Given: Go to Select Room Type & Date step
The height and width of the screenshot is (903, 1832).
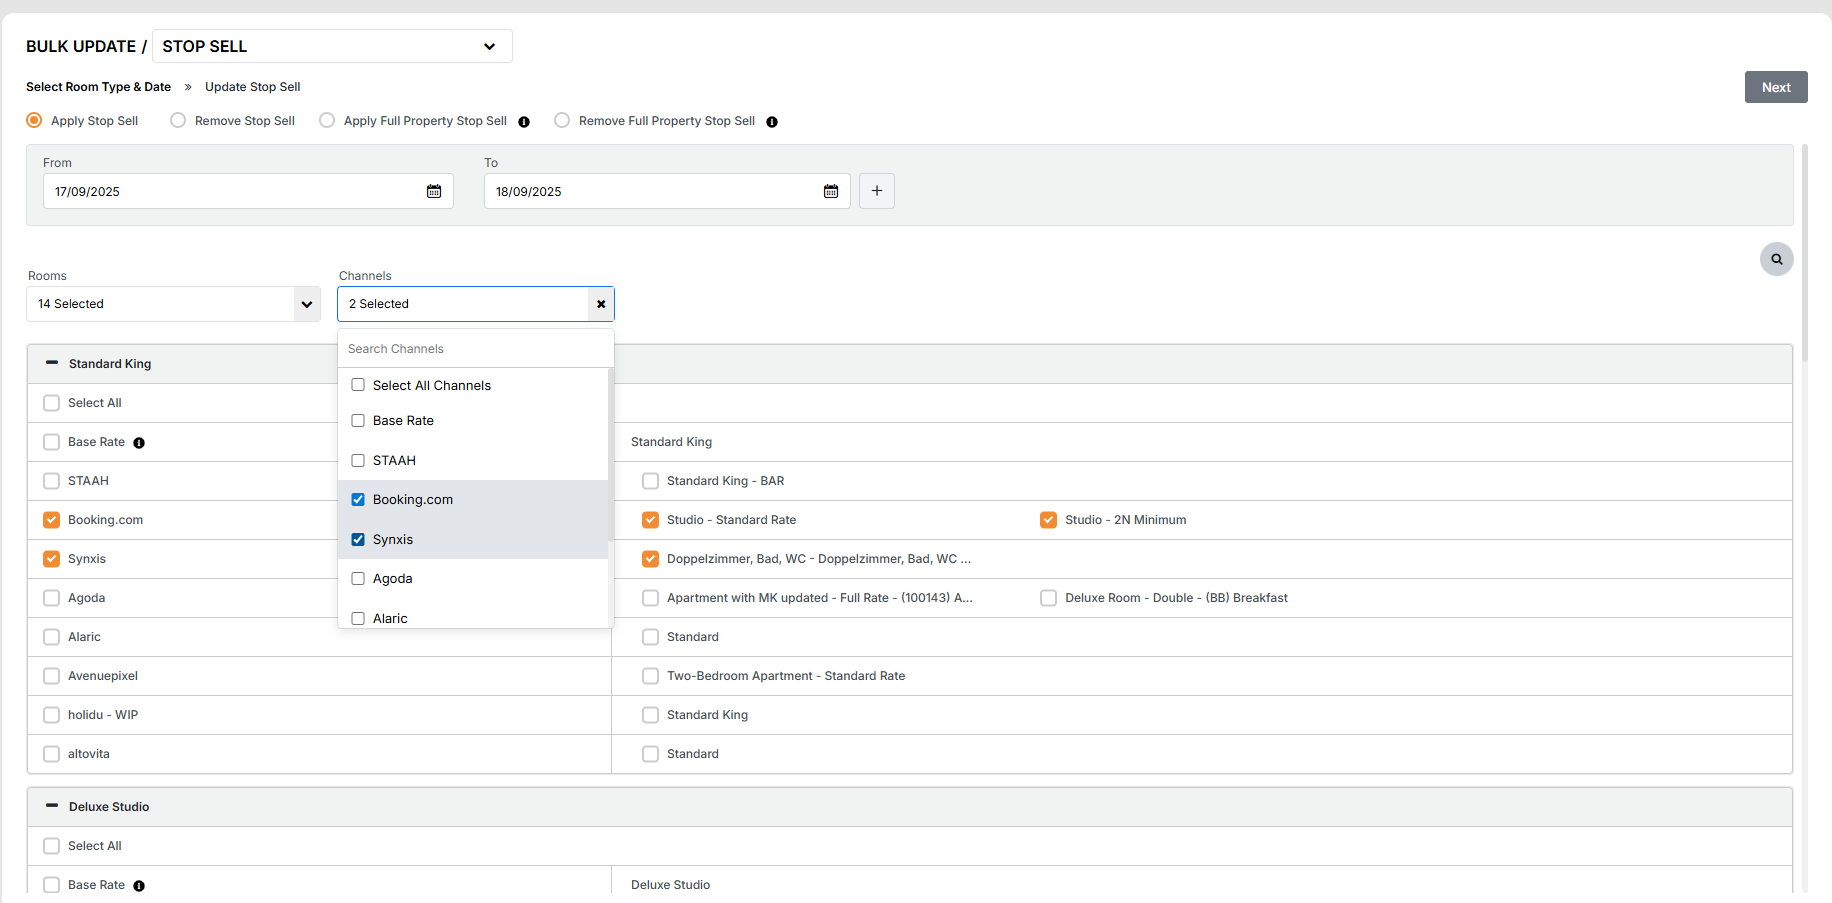Looking at the screenshot, I should click(x=98, y=87).
